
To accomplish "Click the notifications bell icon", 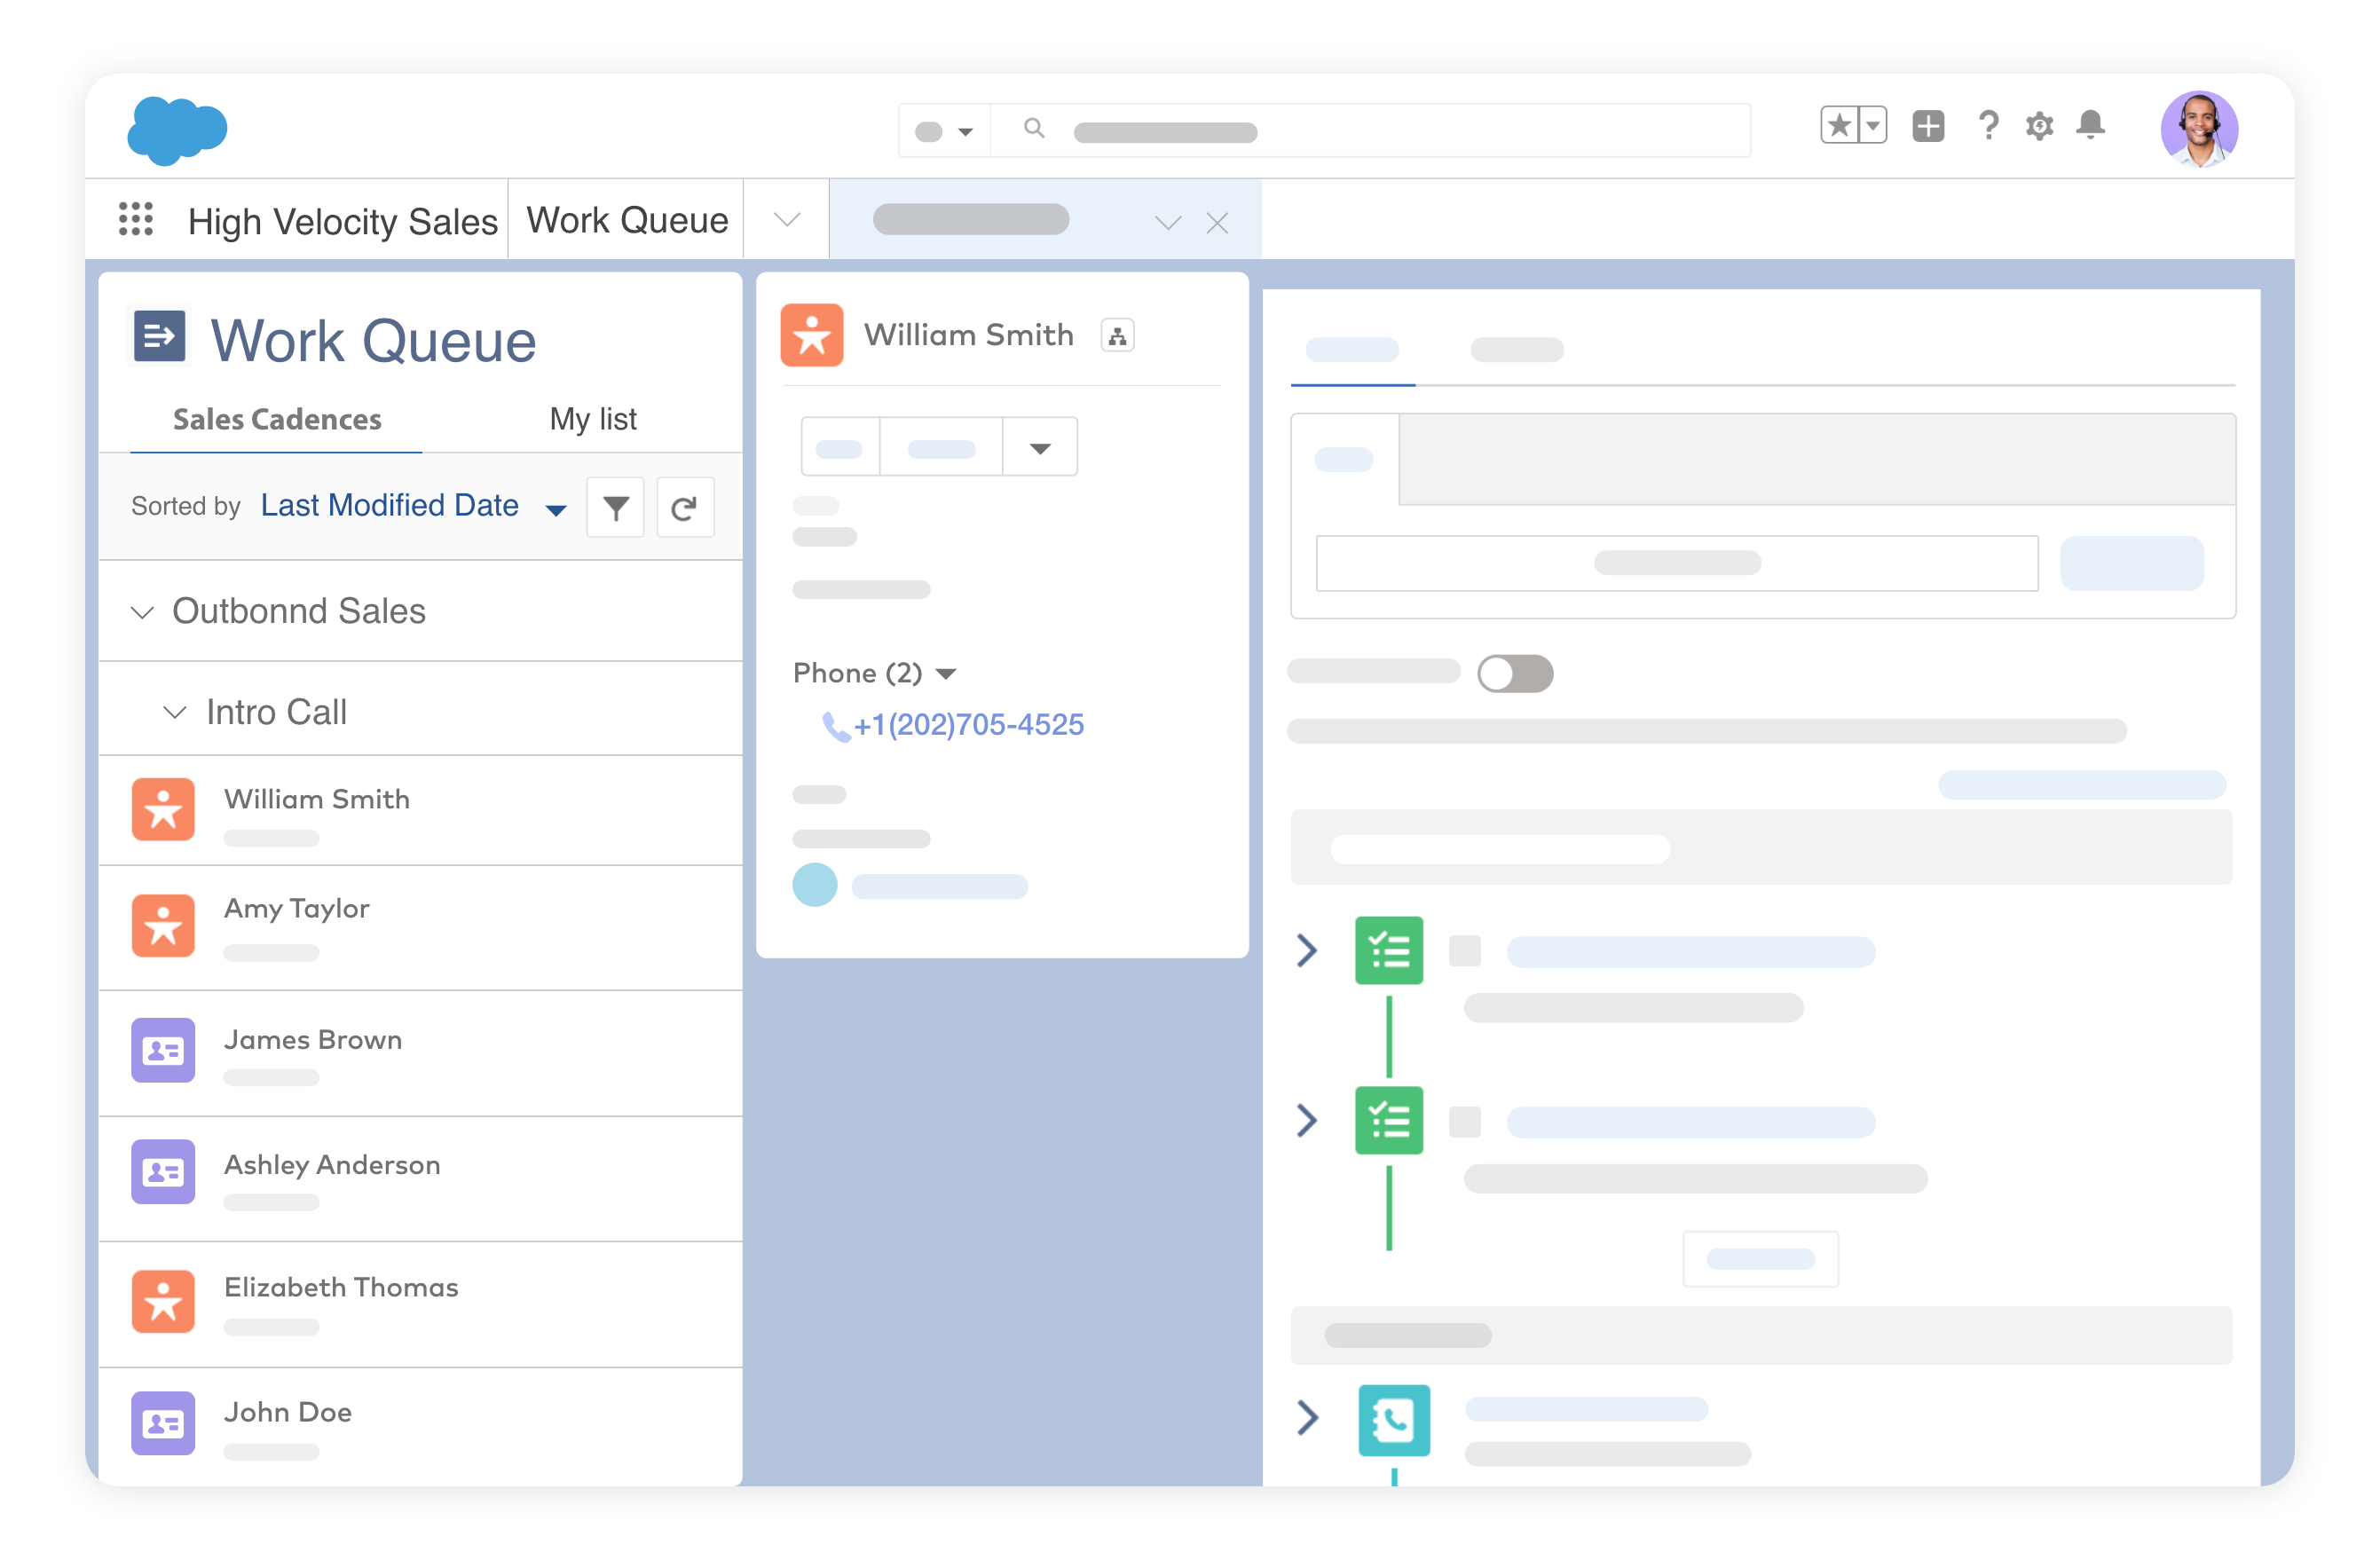I will coord(2089,126).
